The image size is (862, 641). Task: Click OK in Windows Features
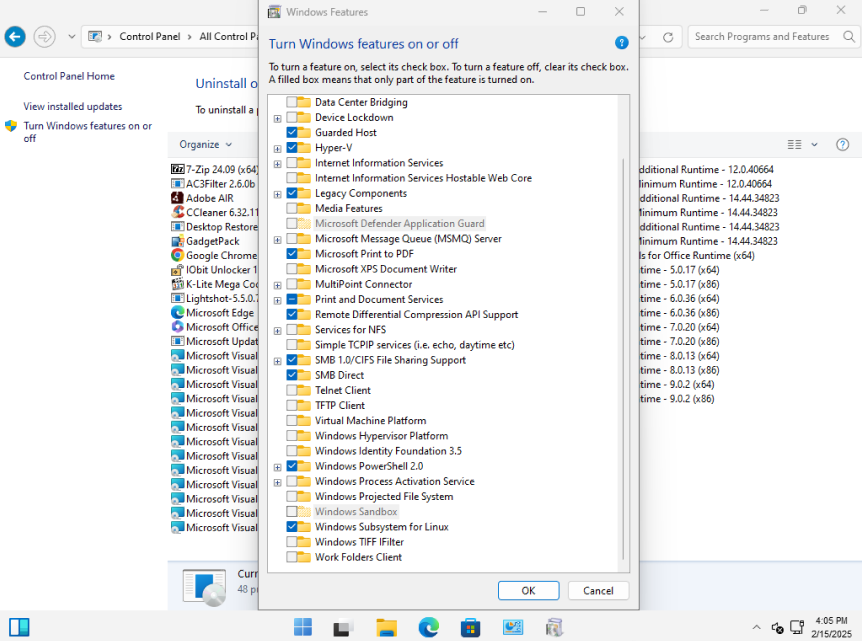point(528,590)
